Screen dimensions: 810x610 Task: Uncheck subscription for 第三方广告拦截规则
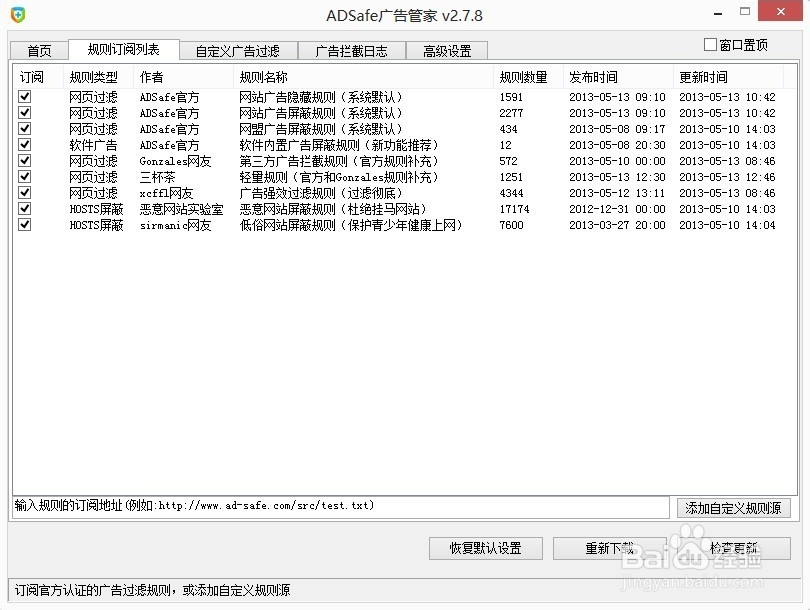pos(24,161)
